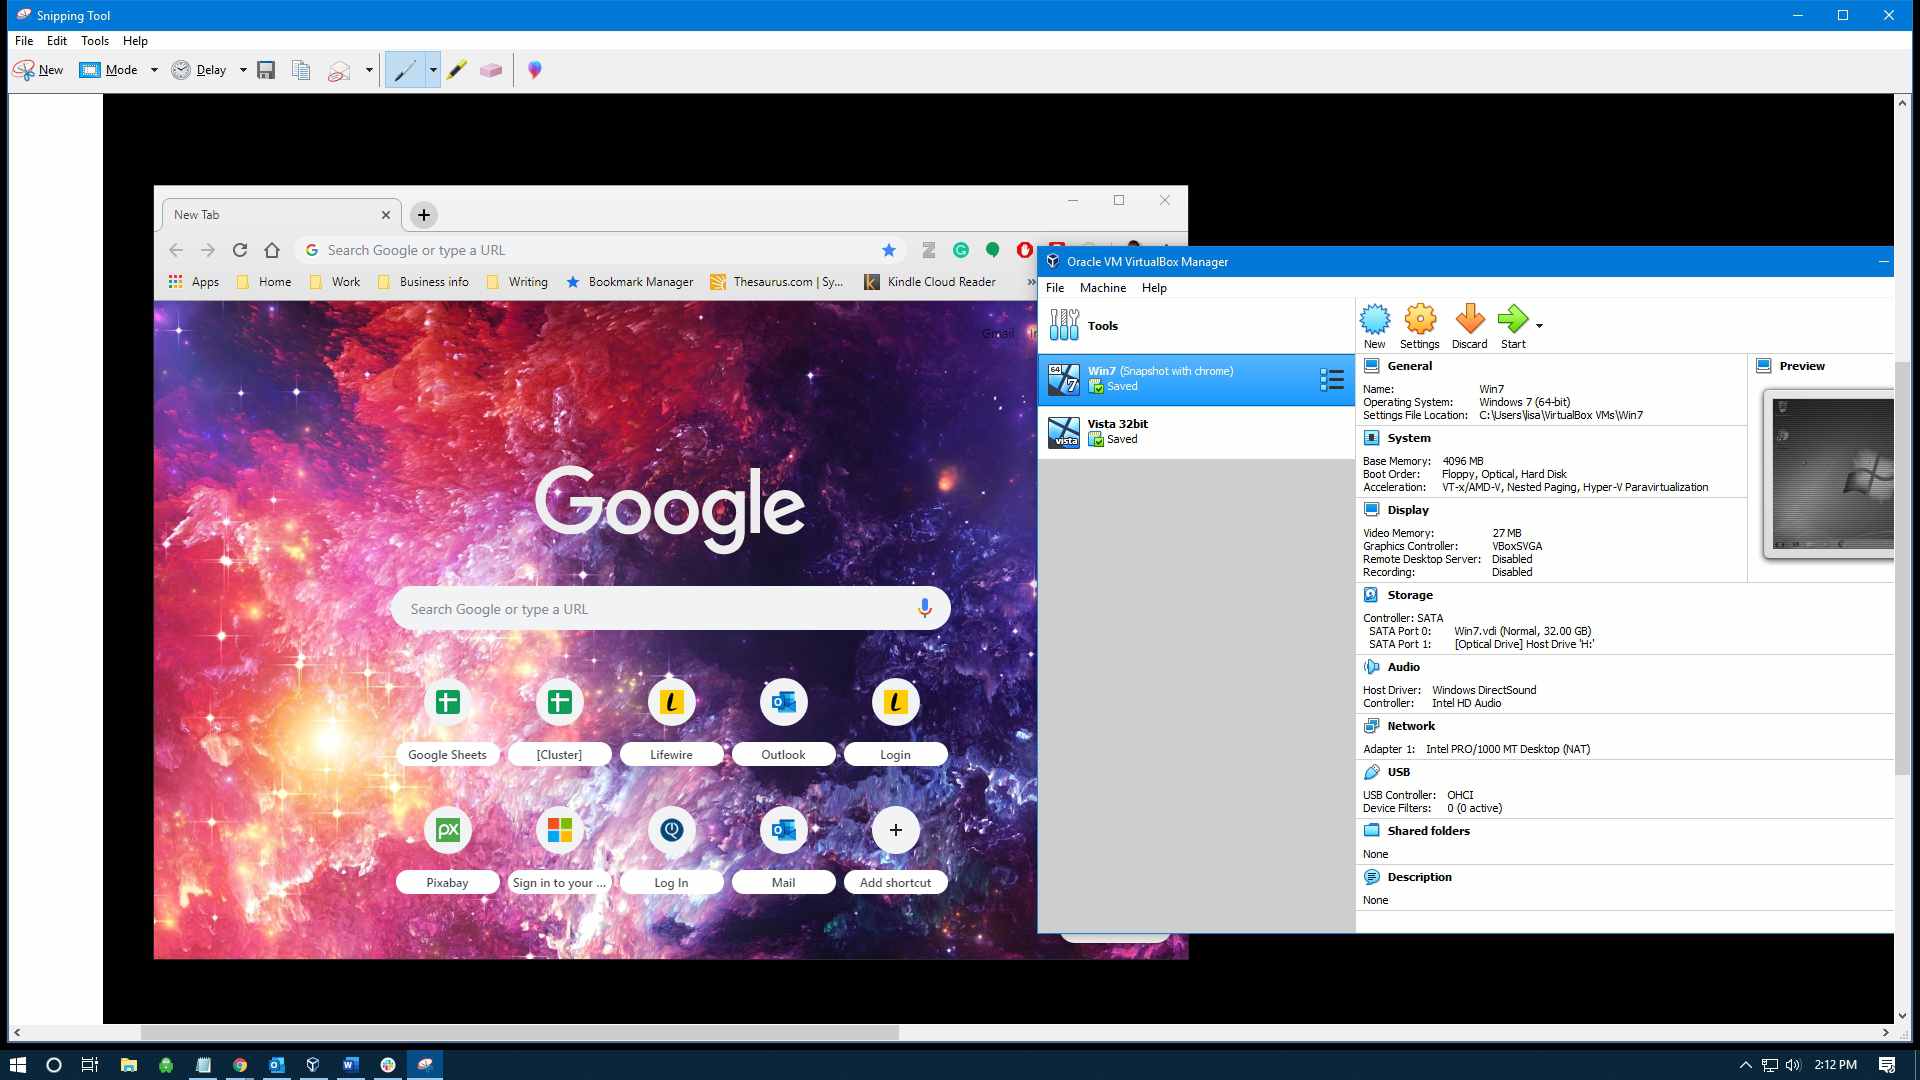Click the Discard icon in VirtualBox
The image size is (1920, 1080).
point(1470,327)
